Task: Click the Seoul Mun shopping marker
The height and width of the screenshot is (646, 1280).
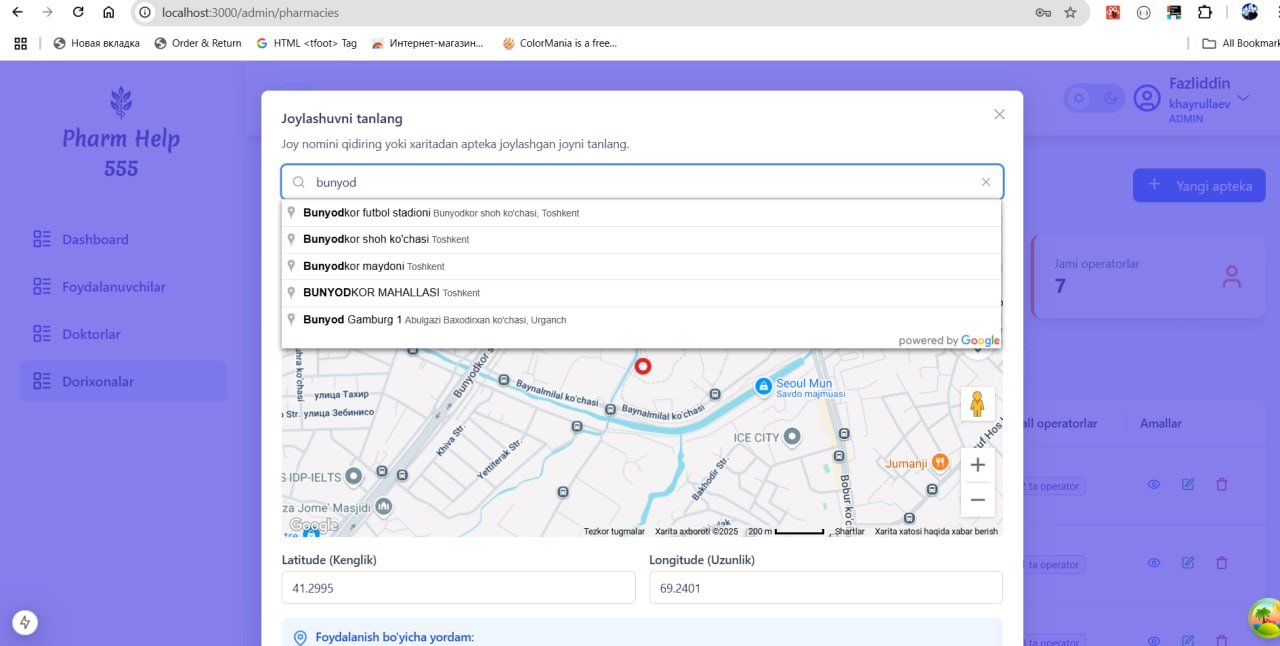Action: (762, 385)
